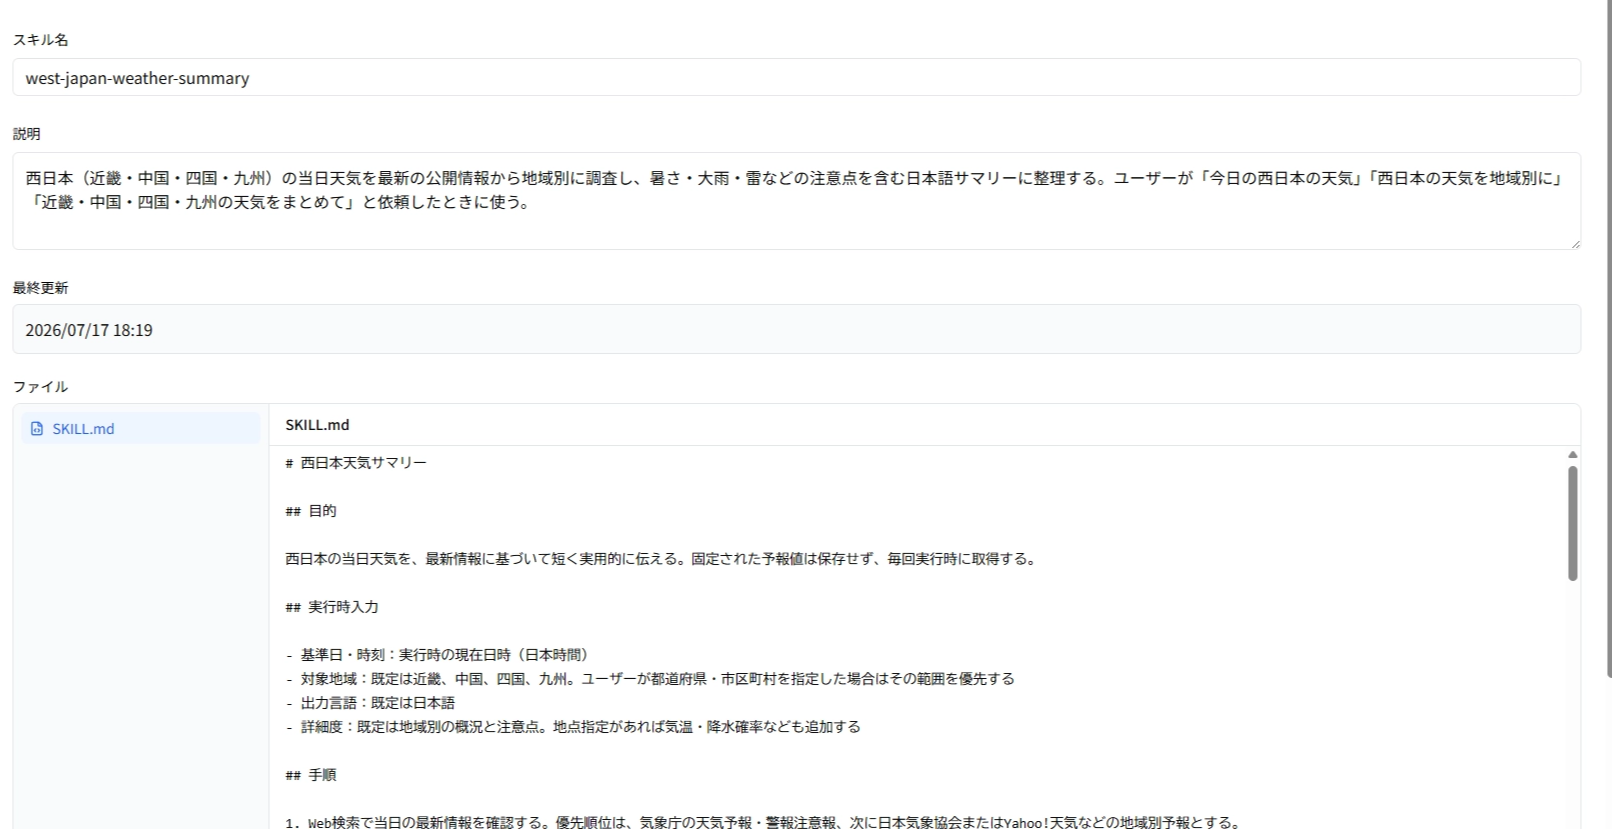Click the '## 目的' heading line
The width and height of the screenshot is (1612, 829).
311,511
